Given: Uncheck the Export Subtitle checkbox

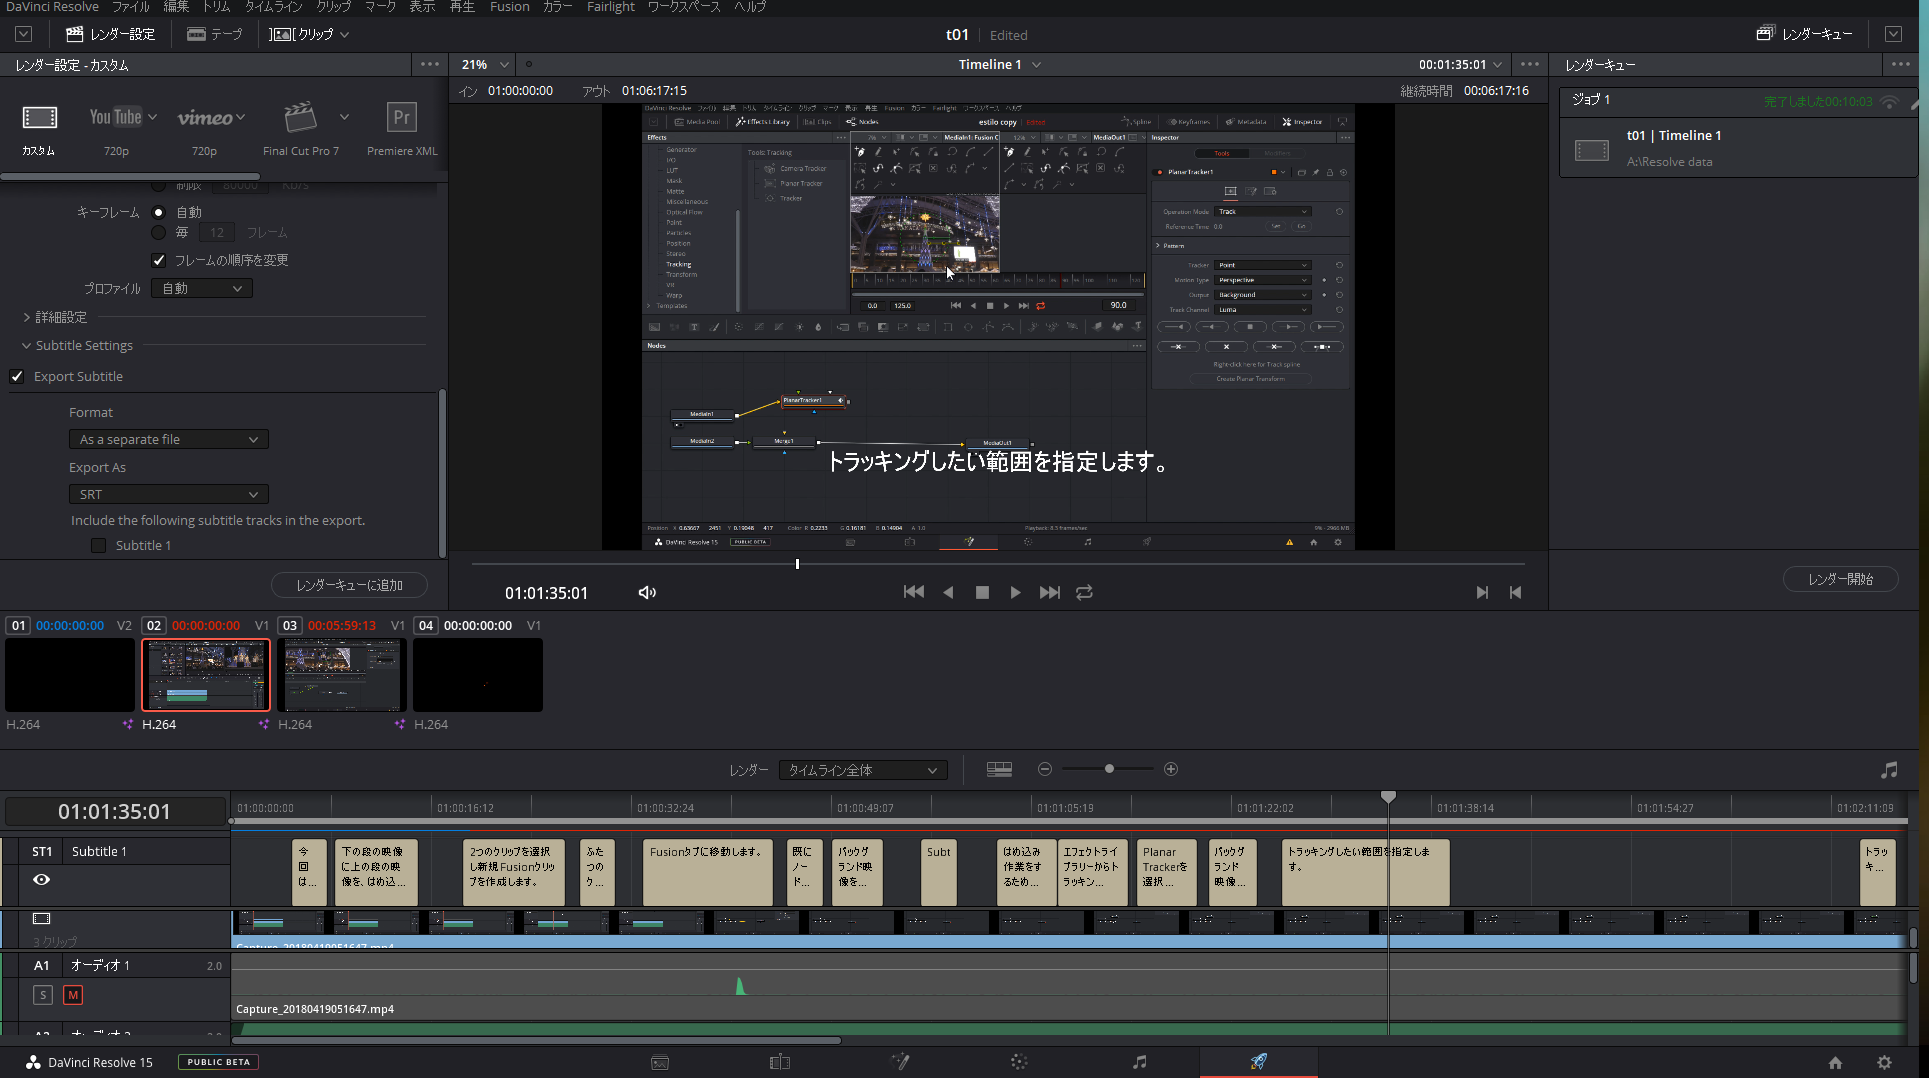Looking at the screenshot, I should (17, 377).
